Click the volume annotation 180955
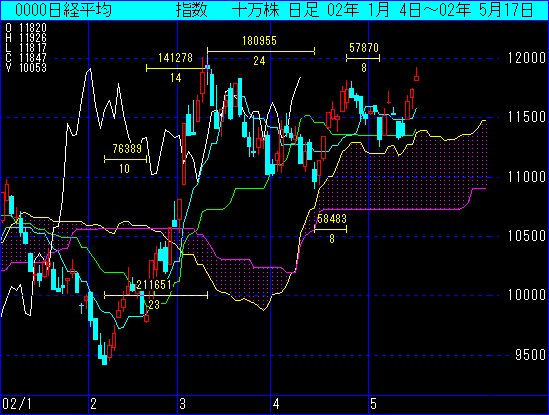This screenshot has height=415, width=549. point(259,41)
